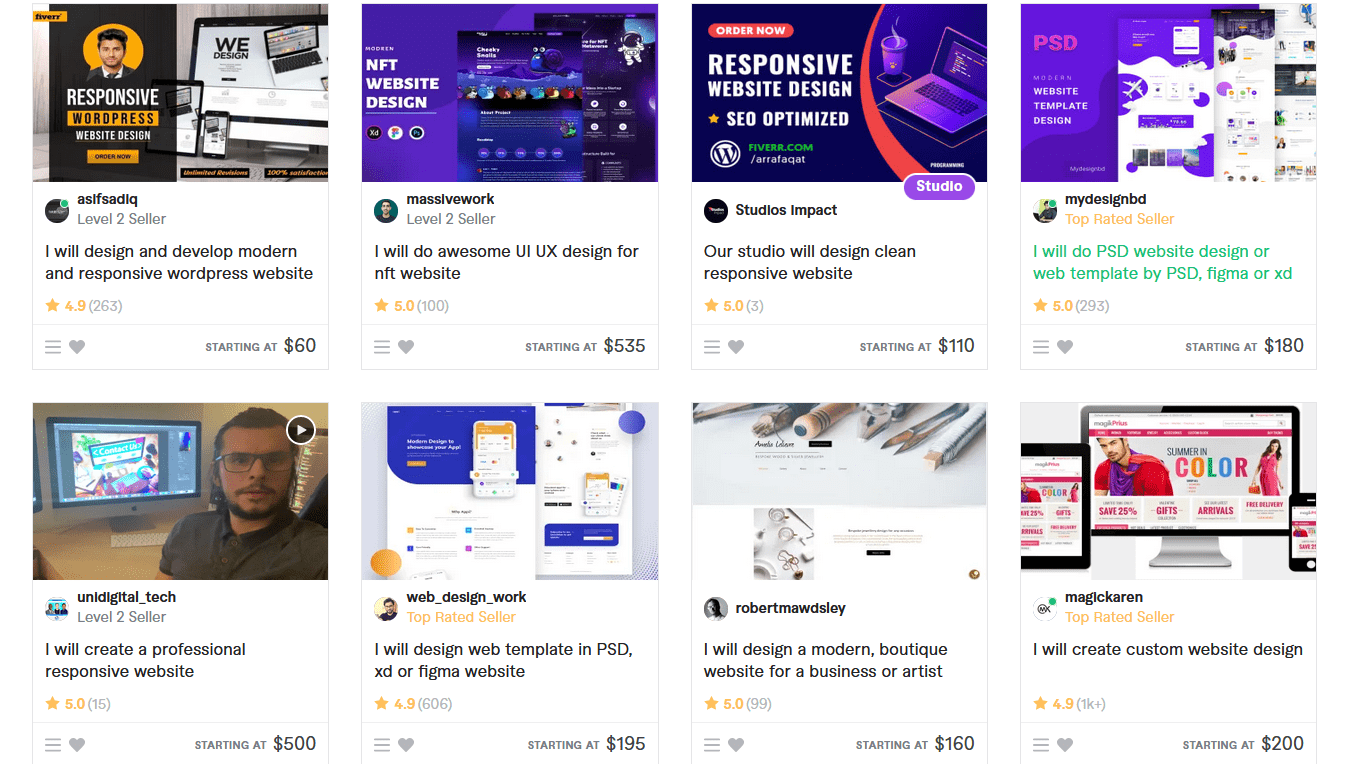Open 'I will do PSD website design' gig title
Viewport: 1346px width, 764px height.
tap(1162, 262)
